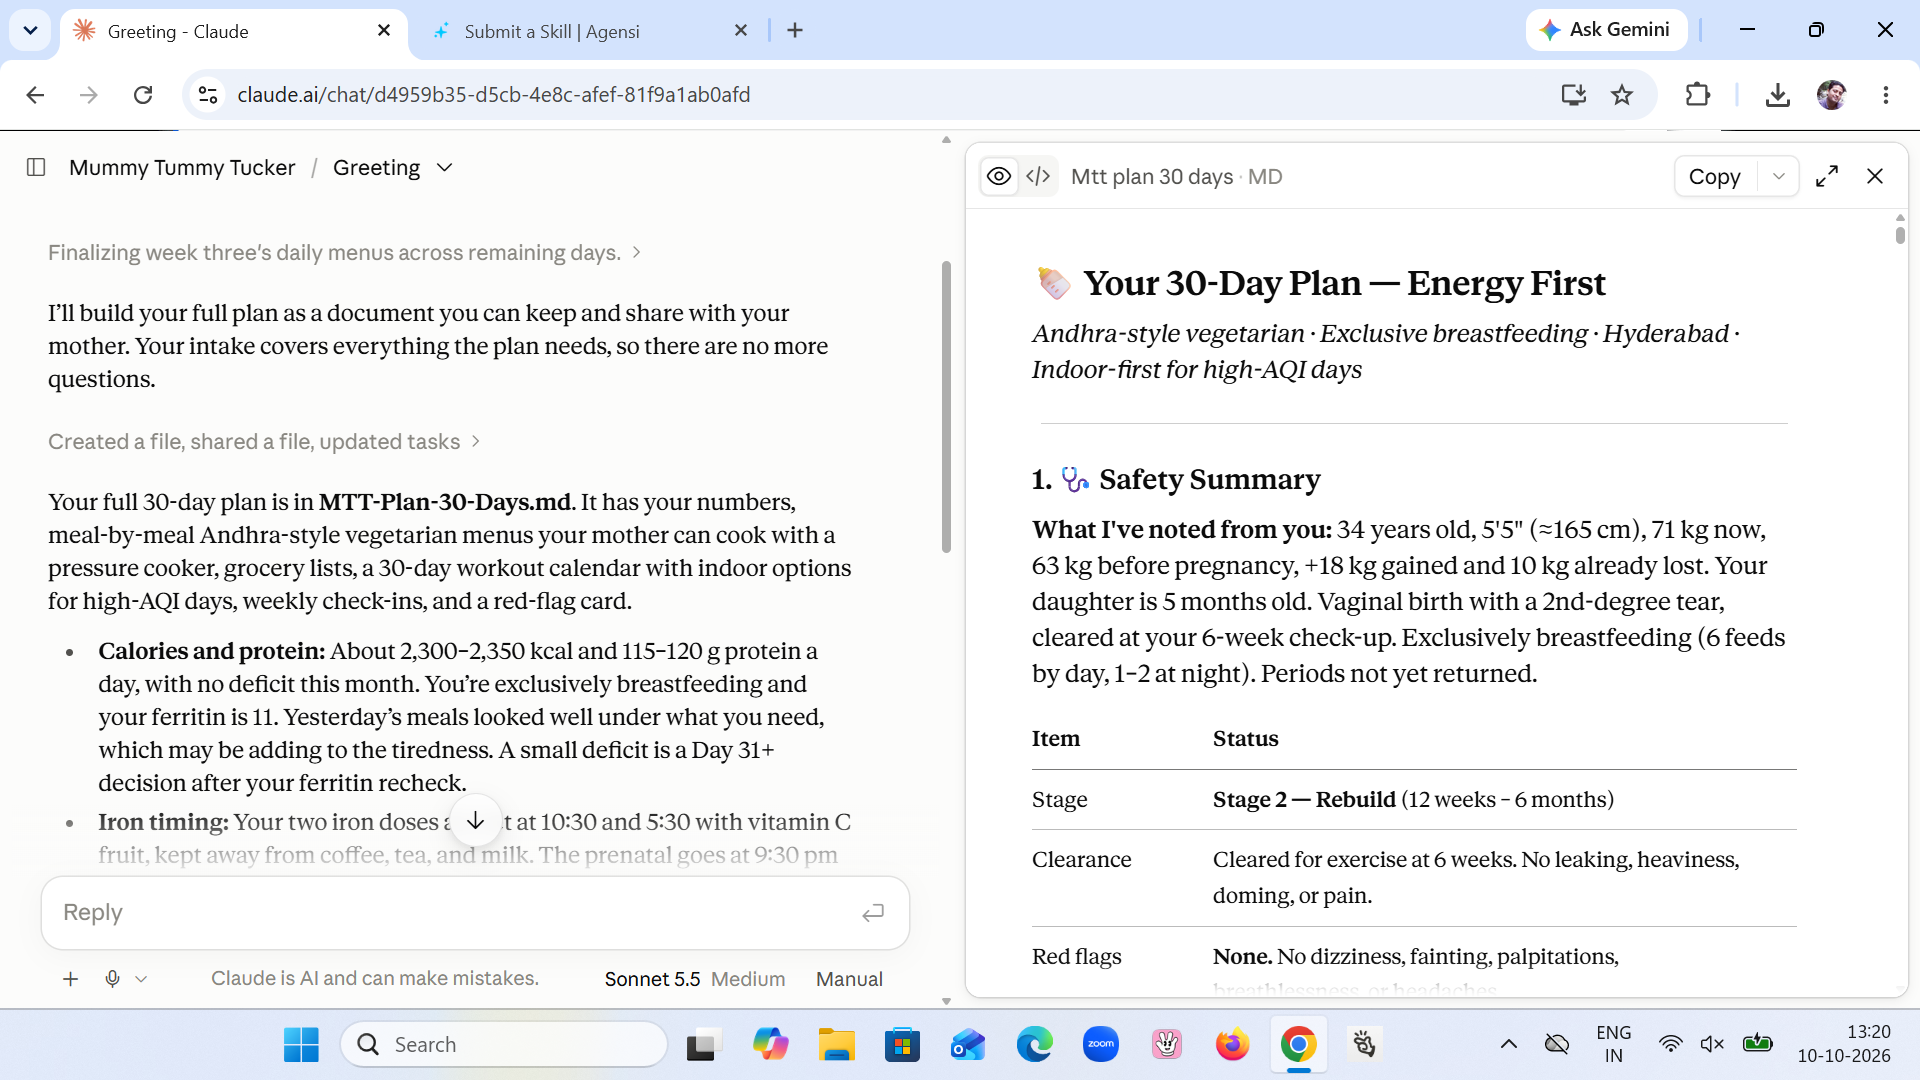Screen dimensions: 1920x1080
Task: Switch artifact to preview eye view
Action: click(x=999, y=177)
